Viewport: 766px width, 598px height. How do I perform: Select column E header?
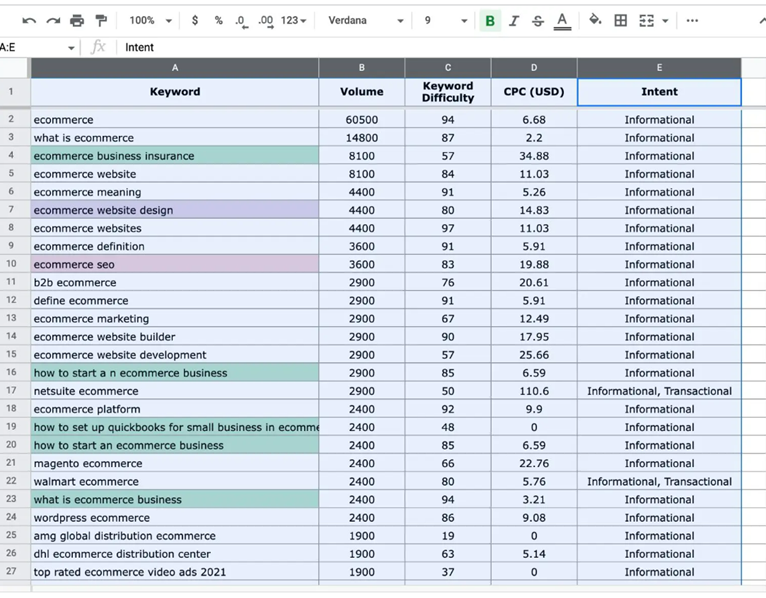659,68
